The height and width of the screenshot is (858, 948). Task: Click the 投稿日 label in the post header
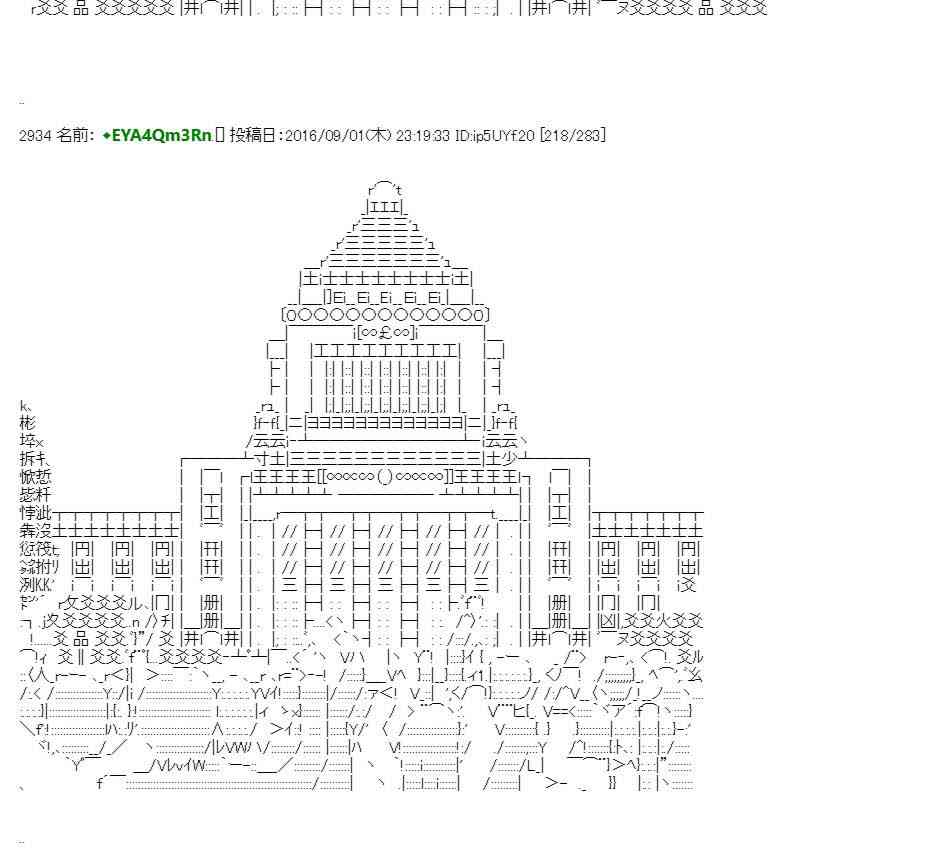point(255,135)
